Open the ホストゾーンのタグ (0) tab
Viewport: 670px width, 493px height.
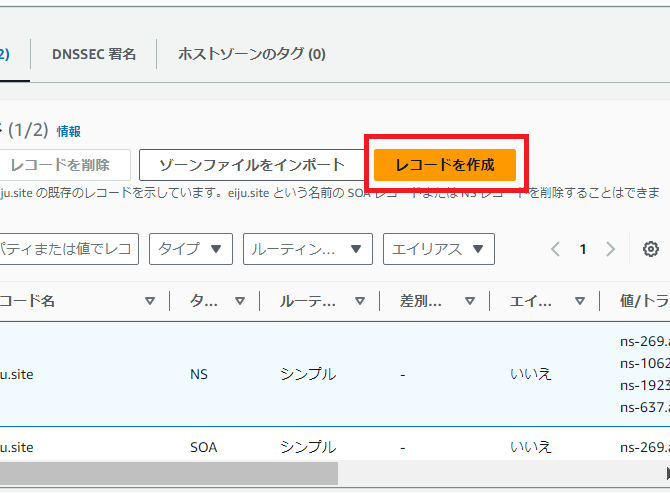[252, 54]
